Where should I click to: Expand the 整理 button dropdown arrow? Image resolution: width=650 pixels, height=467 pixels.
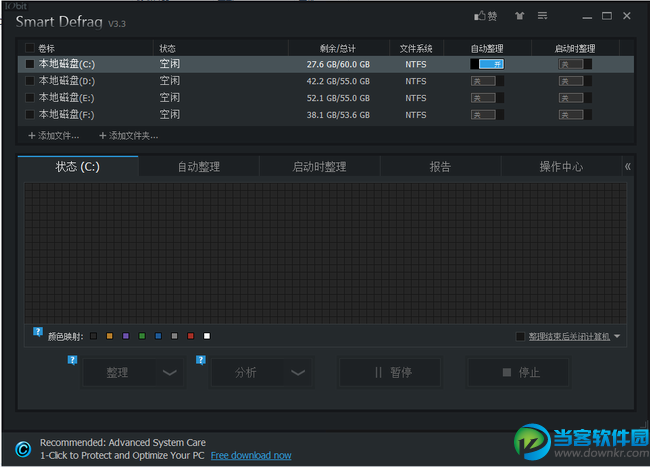[170, 373]
